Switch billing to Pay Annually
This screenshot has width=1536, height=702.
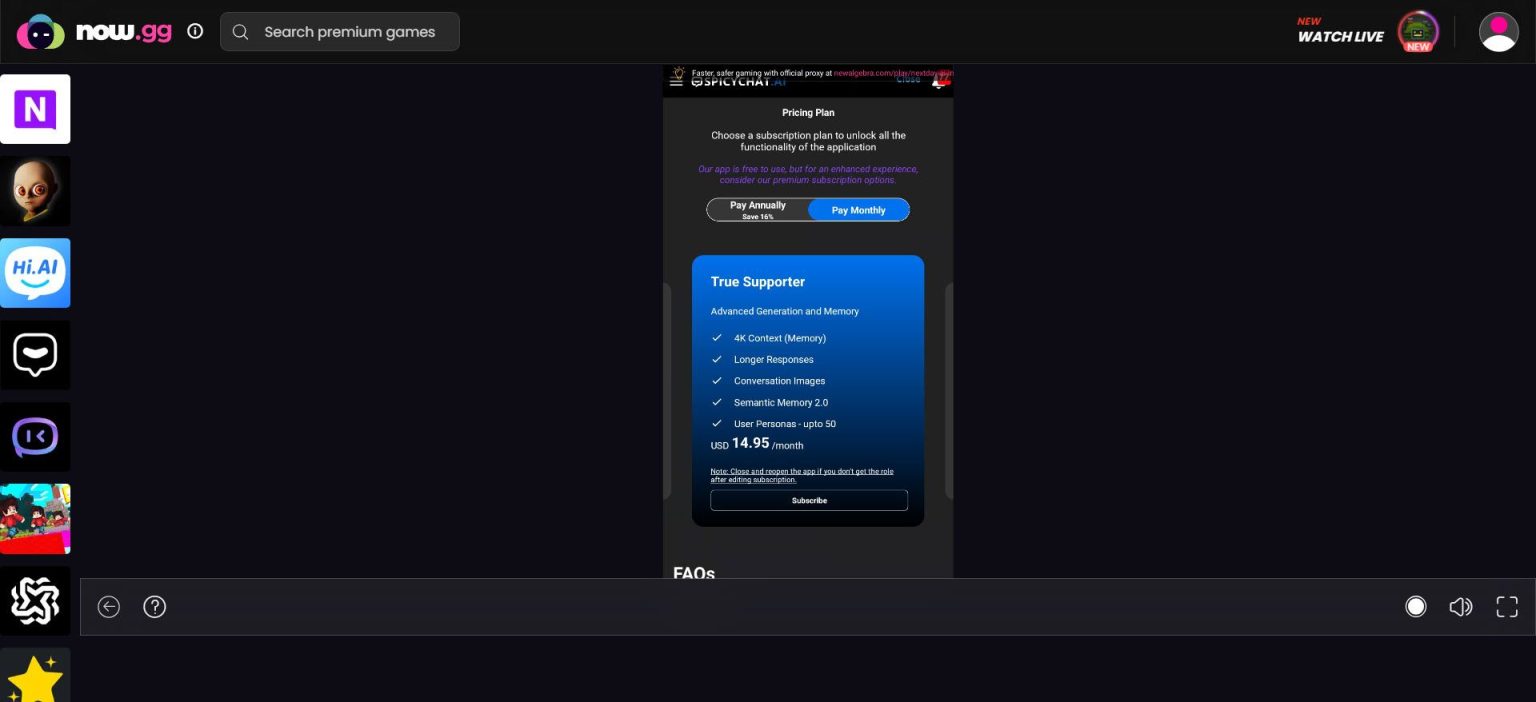click(758, 210)
